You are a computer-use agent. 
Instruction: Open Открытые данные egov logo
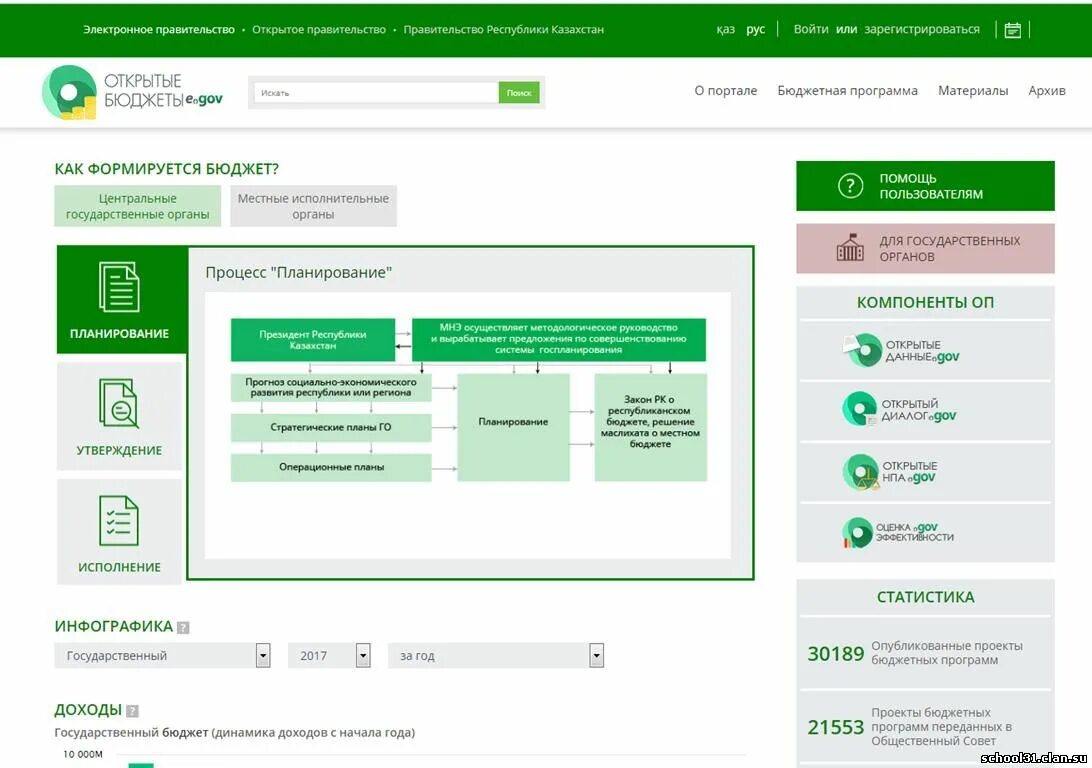pos(902,350)
